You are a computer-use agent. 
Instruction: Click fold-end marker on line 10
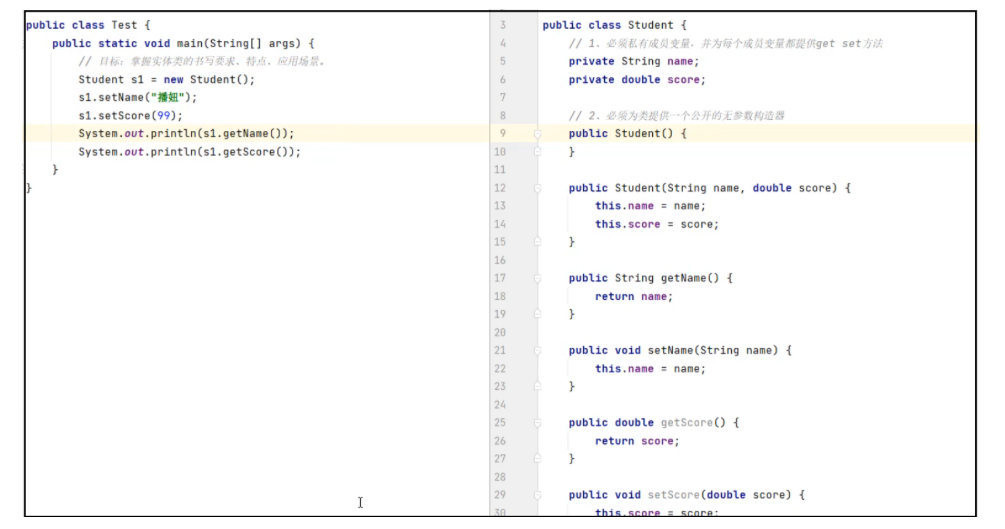(537, 152)
